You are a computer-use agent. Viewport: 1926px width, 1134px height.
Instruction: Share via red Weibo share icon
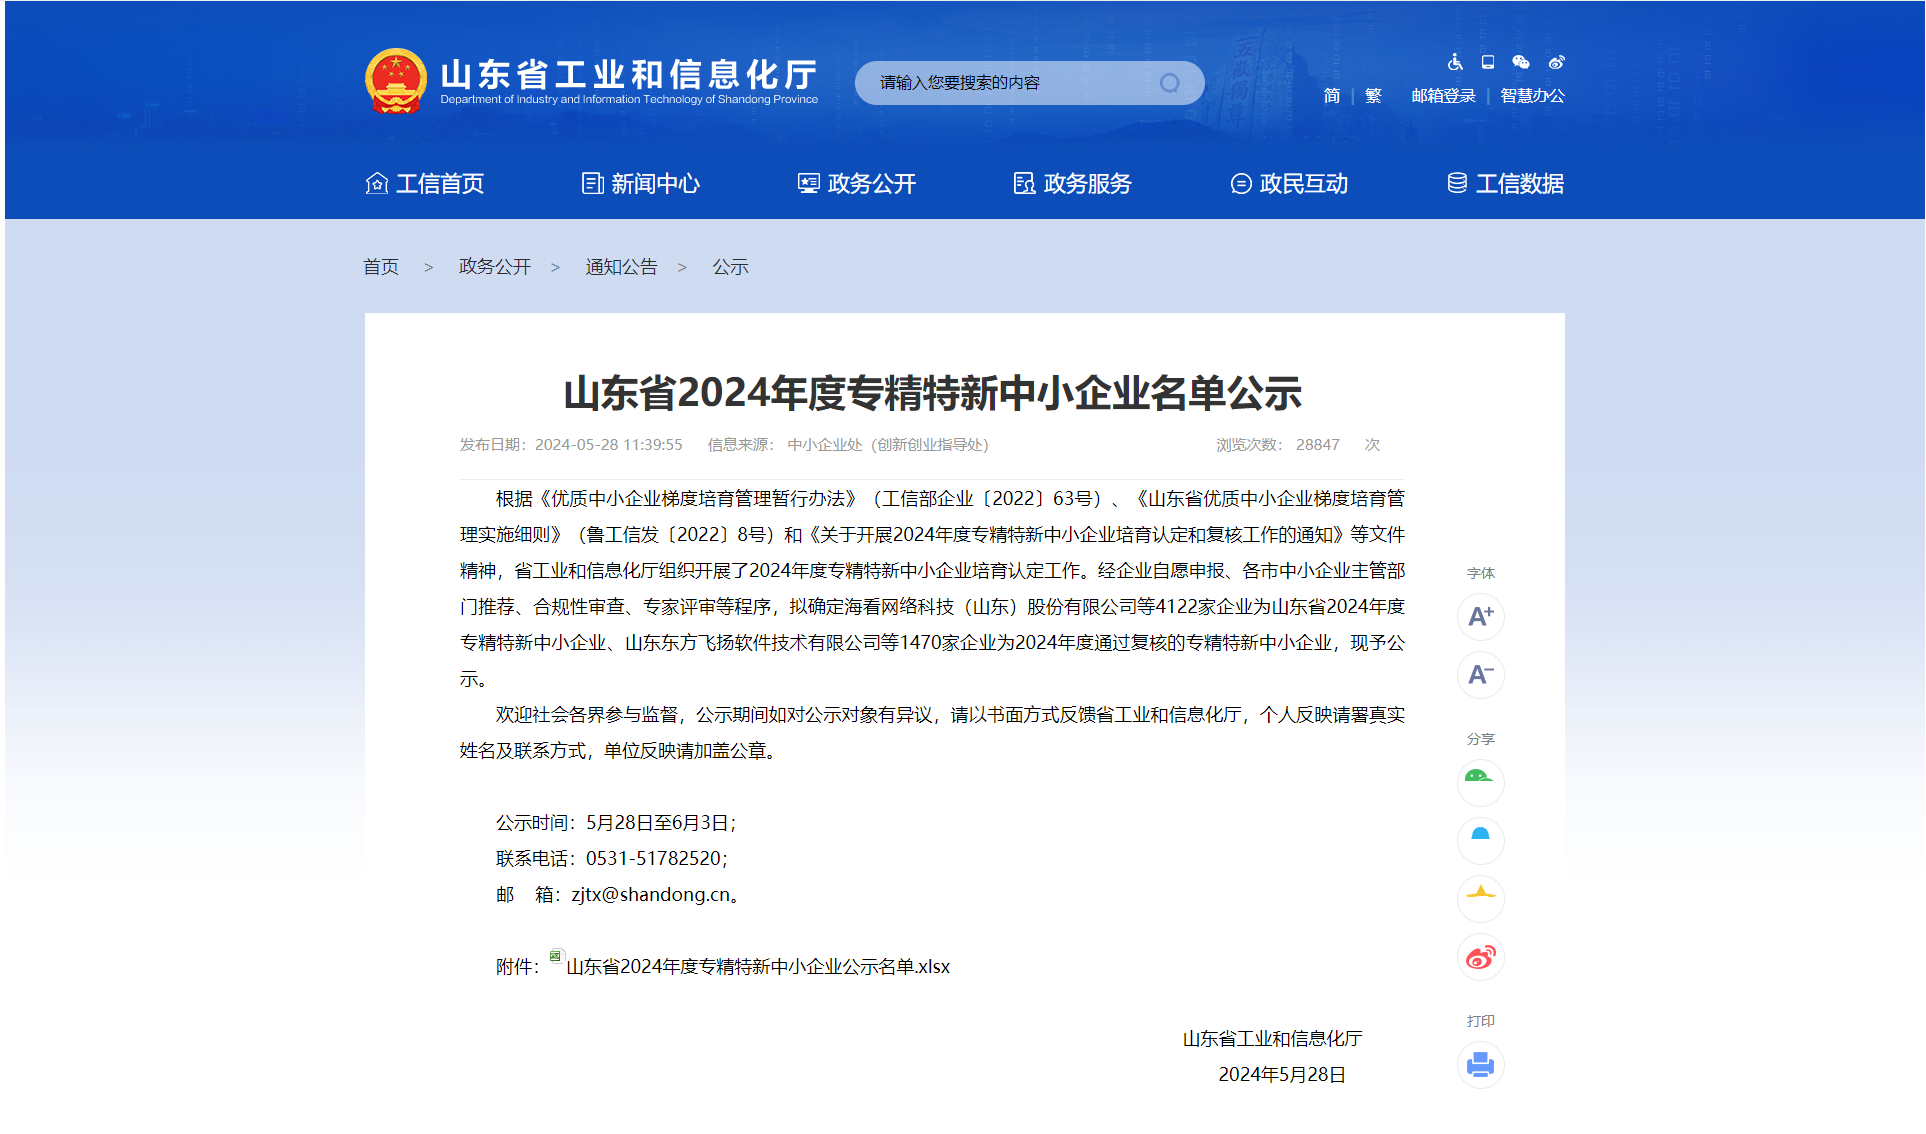point(1481,957)
